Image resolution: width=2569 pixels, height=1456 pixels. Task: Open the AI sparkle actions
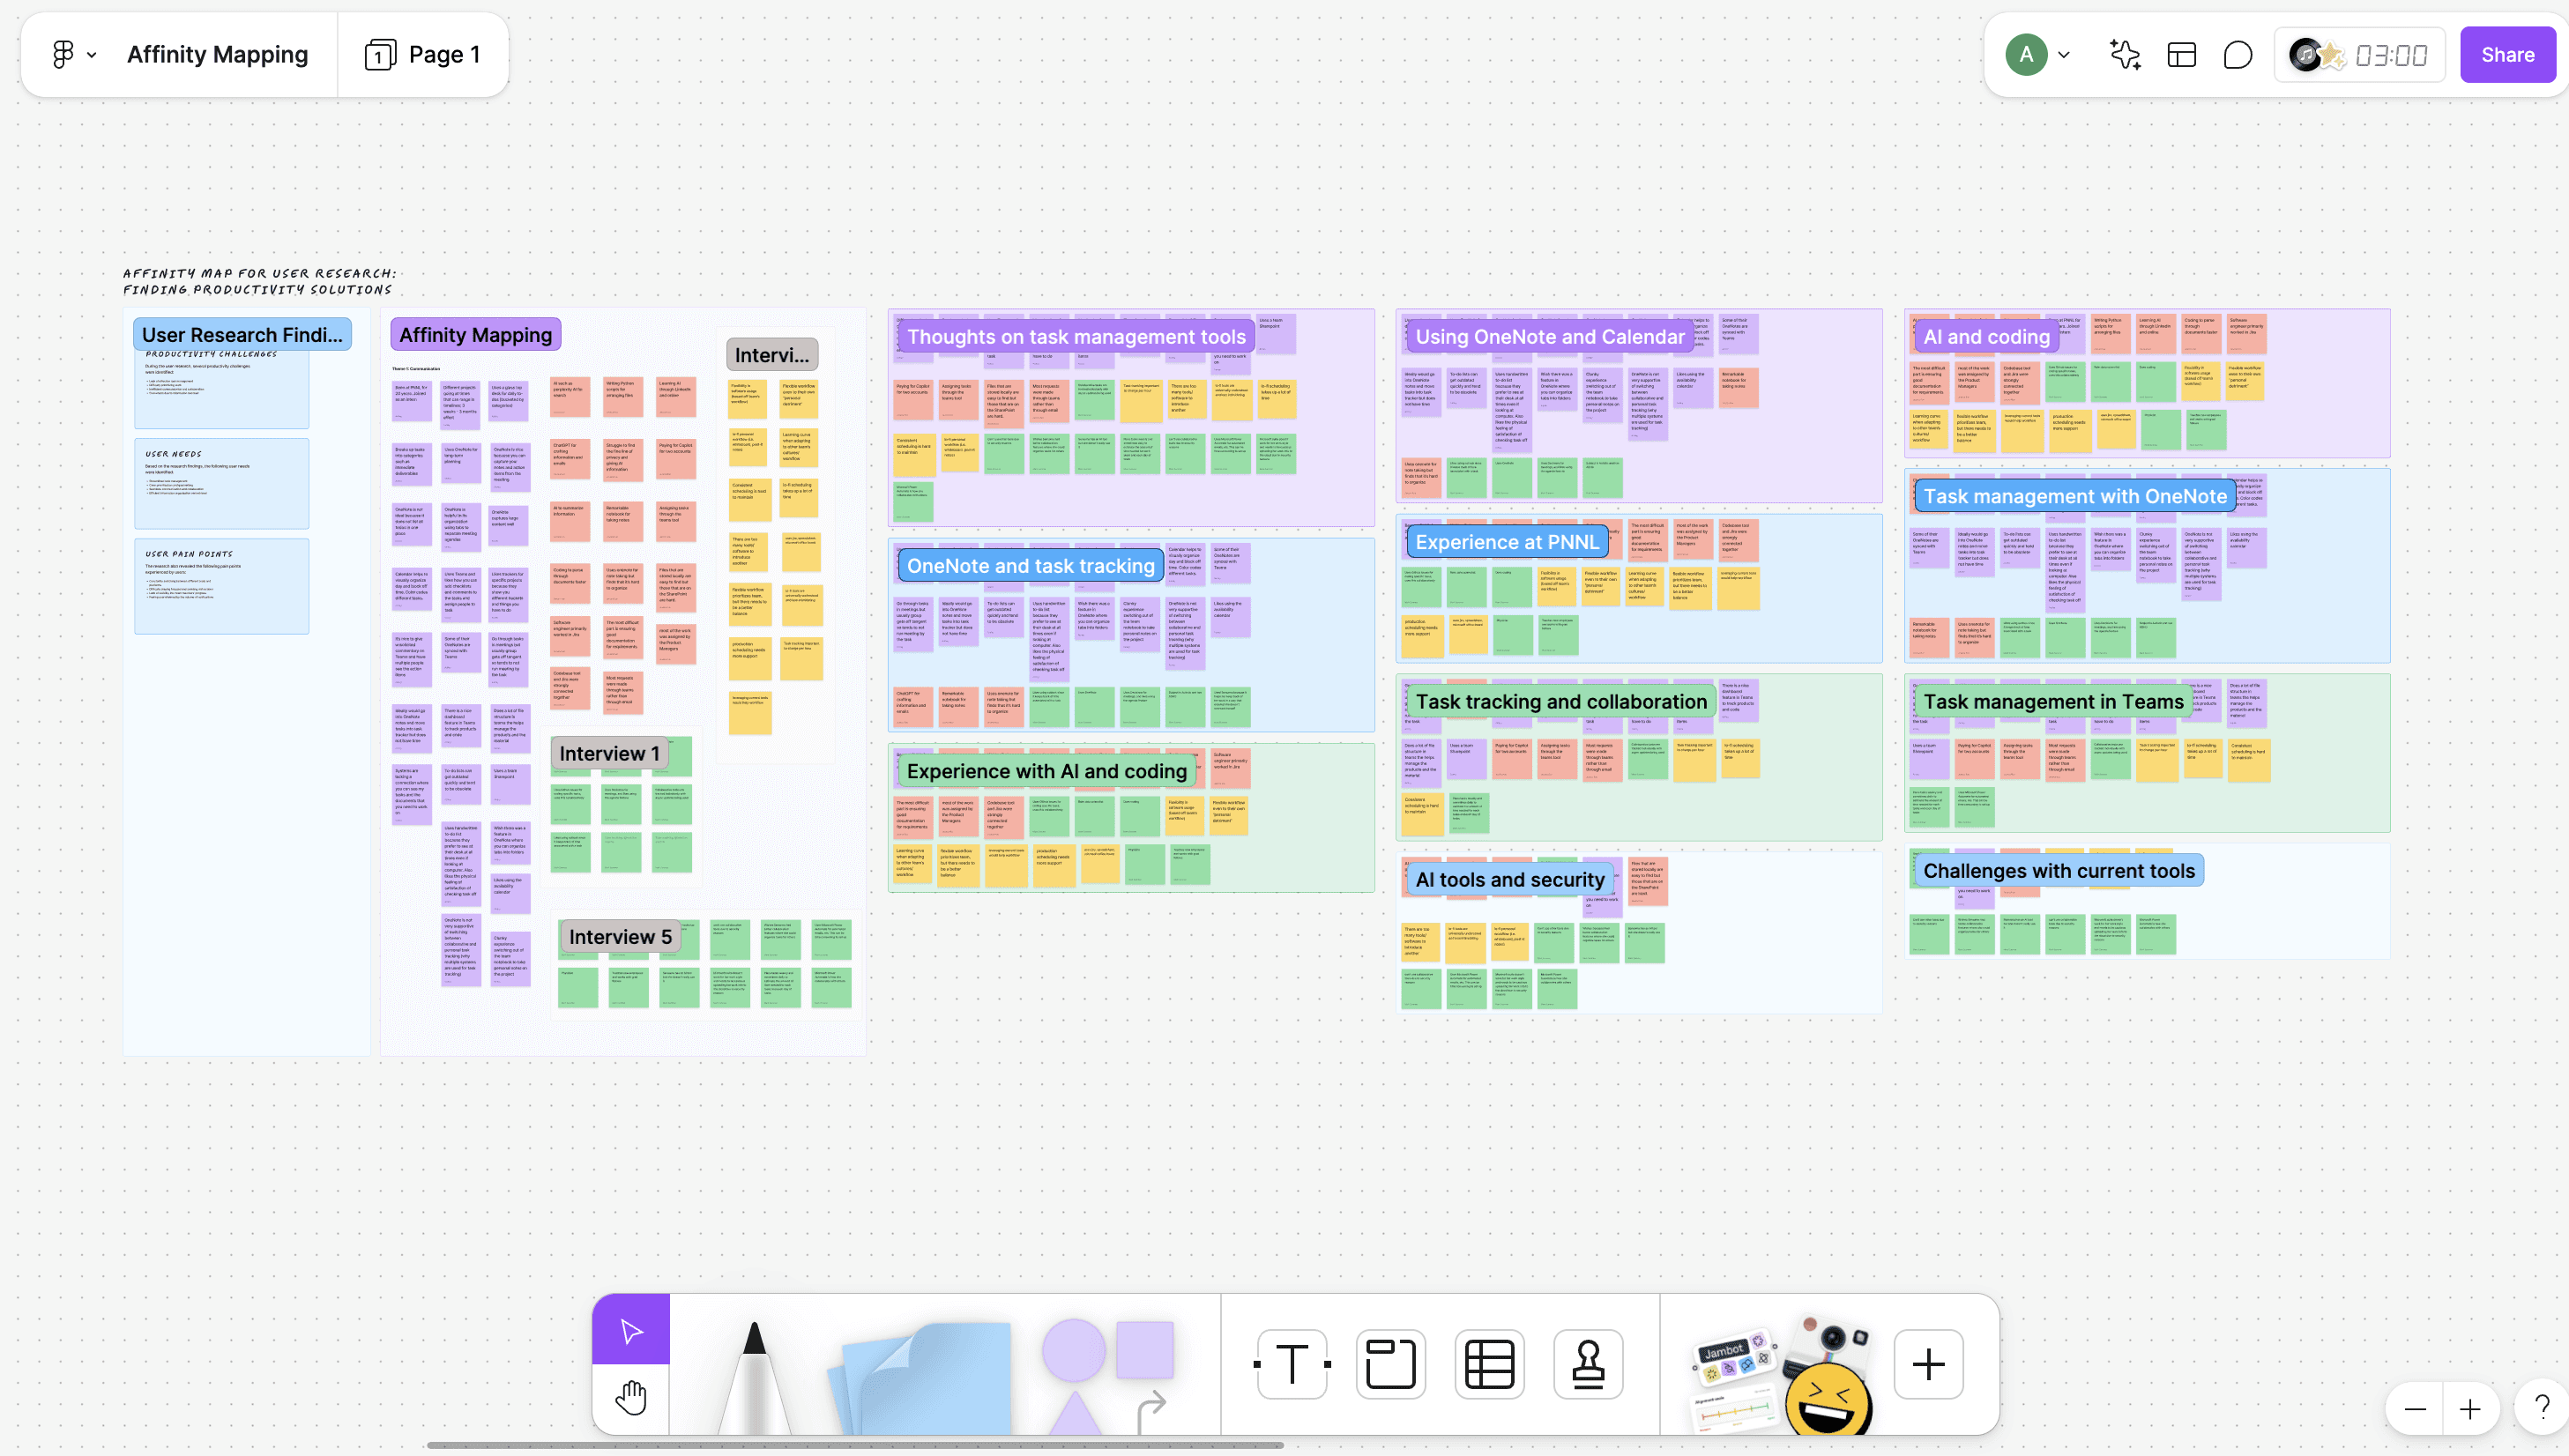tap(2125, 54)
